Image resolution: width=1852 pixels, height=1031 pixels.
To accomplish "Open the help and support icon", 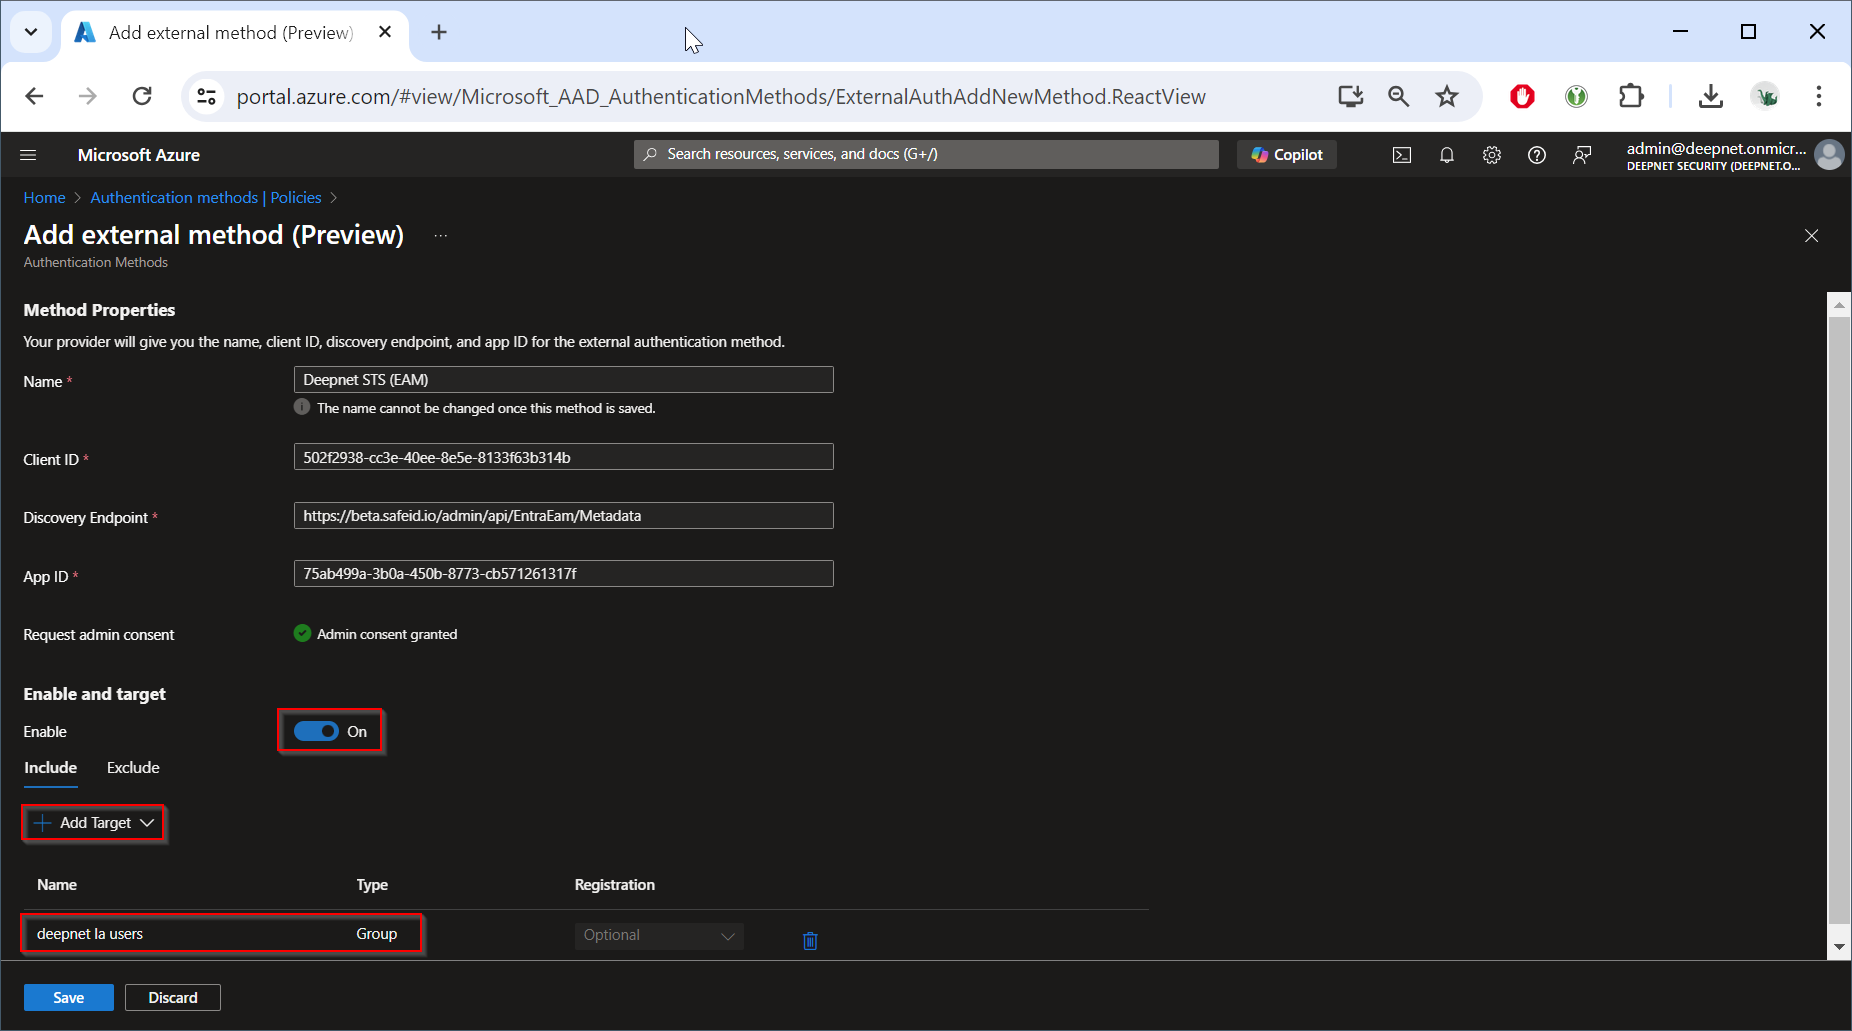I will (x=1537, y=155).
